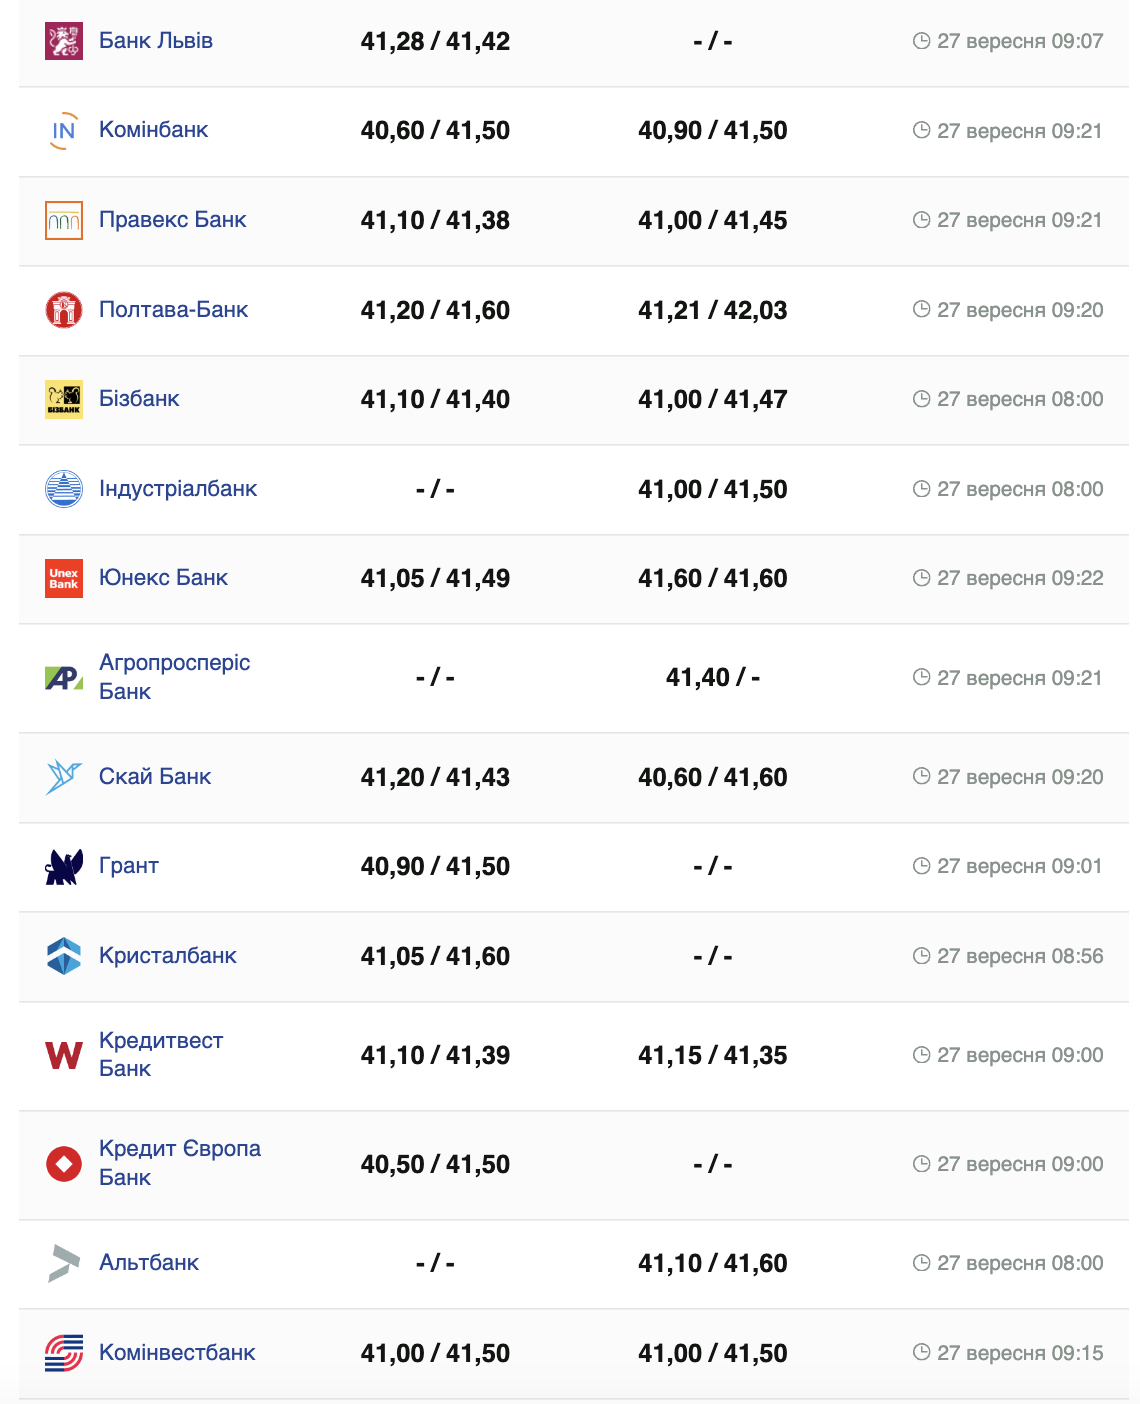Click Комінвестбанк update time 09:15
This screenshot has width=1140, height=1404.
click(x=1019, y=1353)
